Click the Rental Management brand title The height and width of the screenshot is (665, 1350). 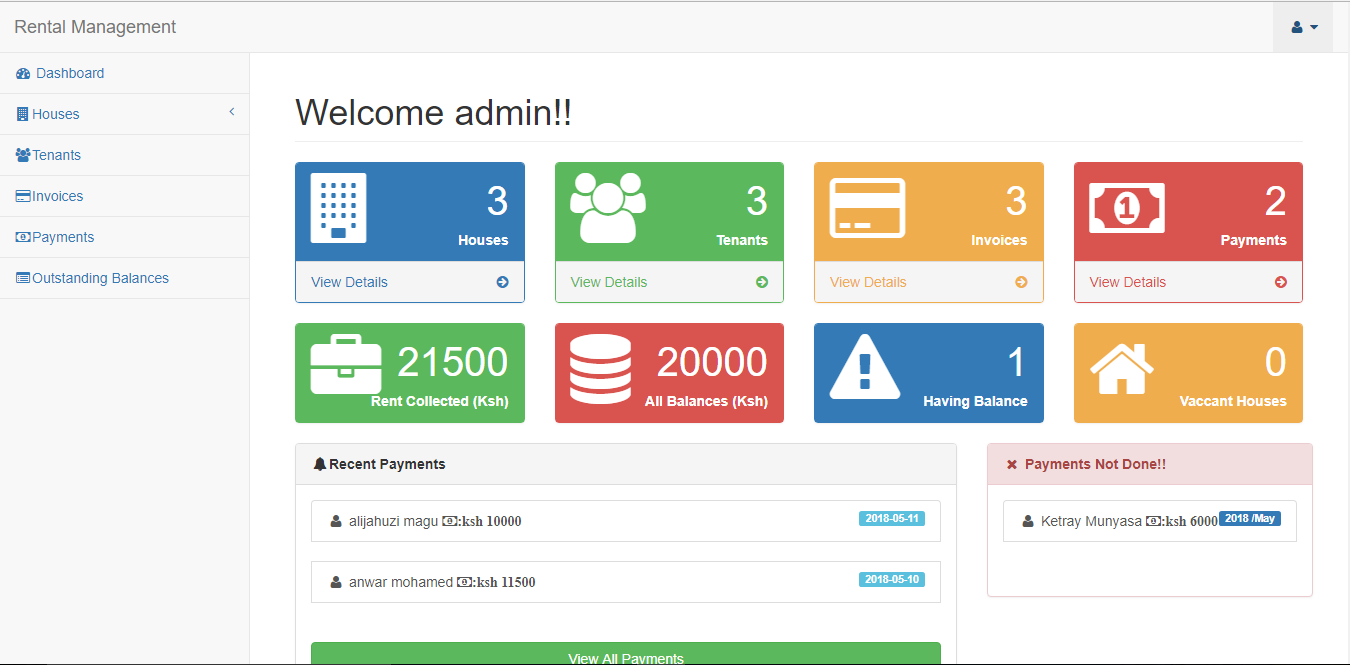95,27
